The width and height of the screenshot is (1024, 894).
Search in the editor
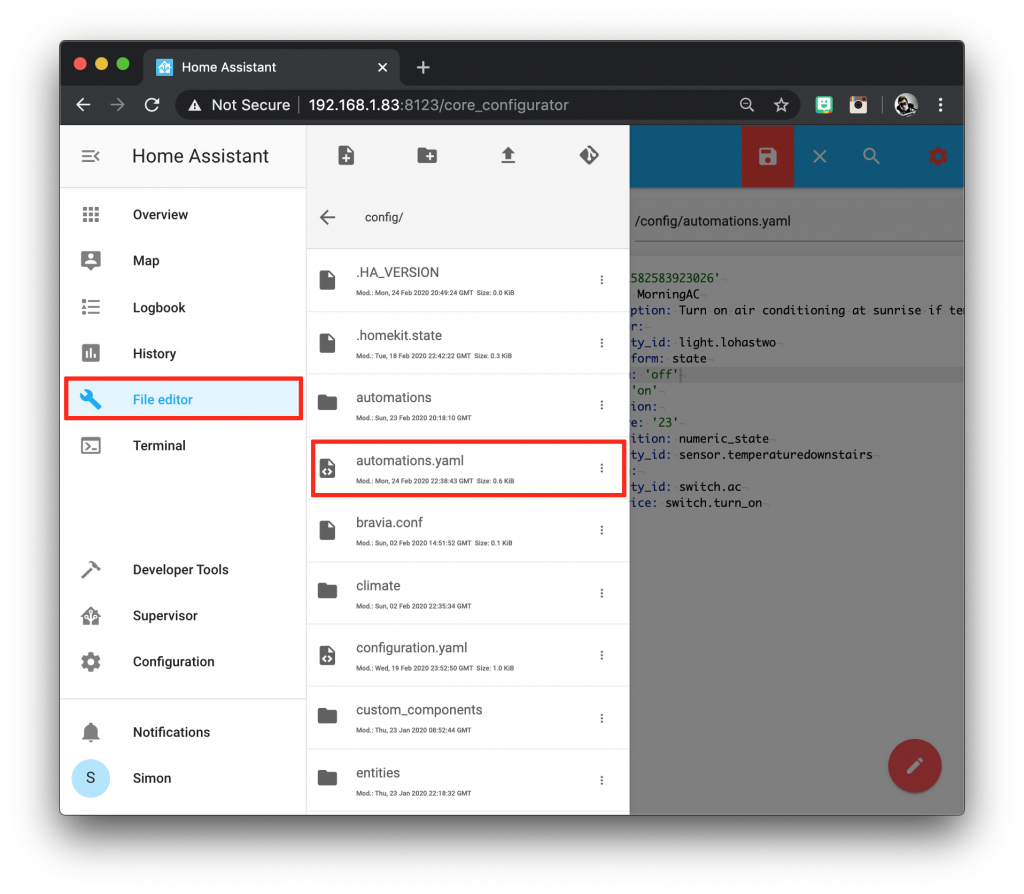coord(871,156)
